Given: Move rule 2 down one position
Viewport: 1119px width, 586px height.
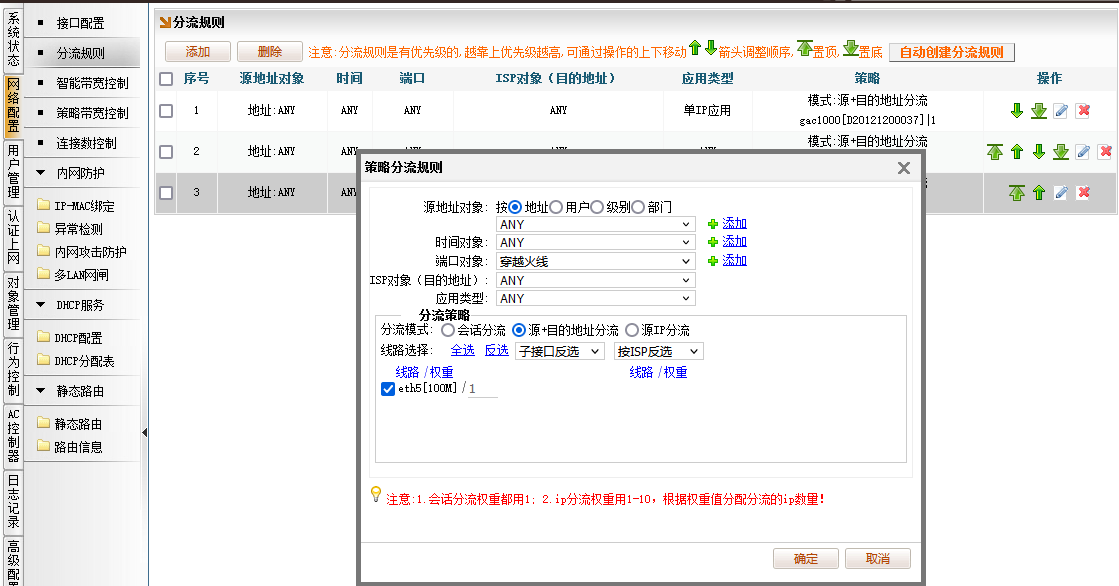Looking at the screenshot, I should point(1039,151).
